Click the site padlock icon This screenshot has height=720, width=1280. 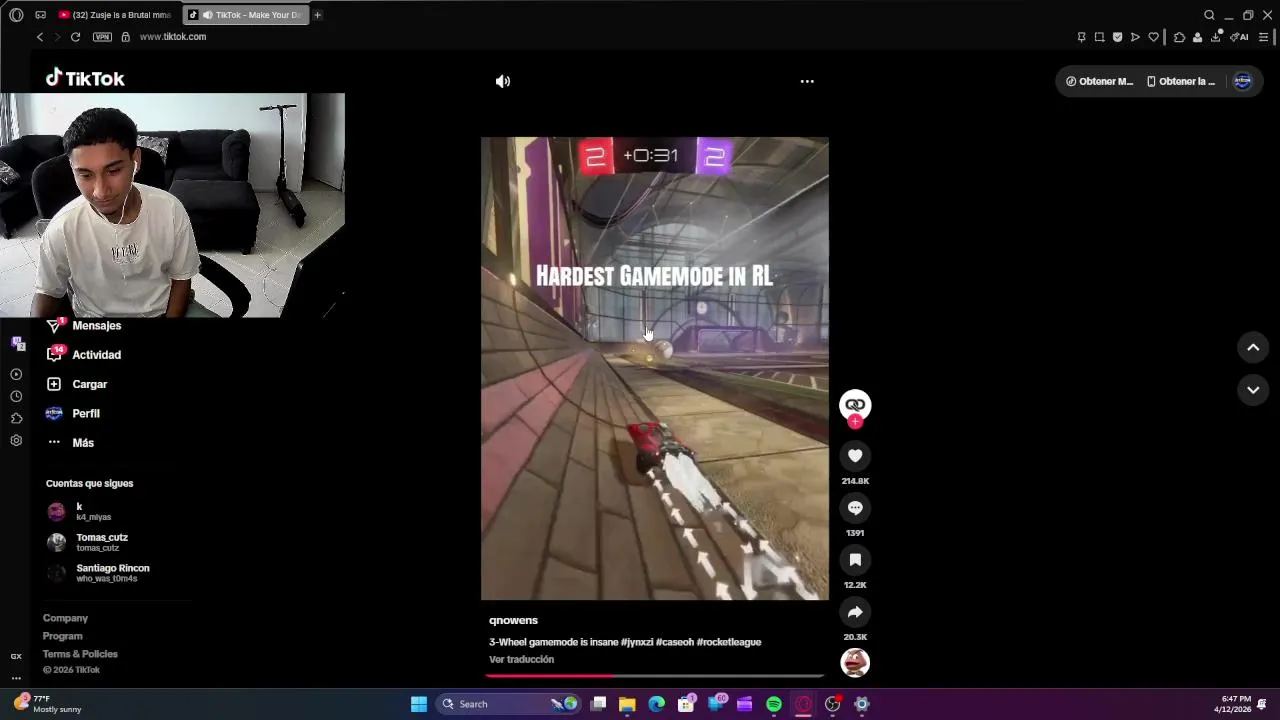125,37
